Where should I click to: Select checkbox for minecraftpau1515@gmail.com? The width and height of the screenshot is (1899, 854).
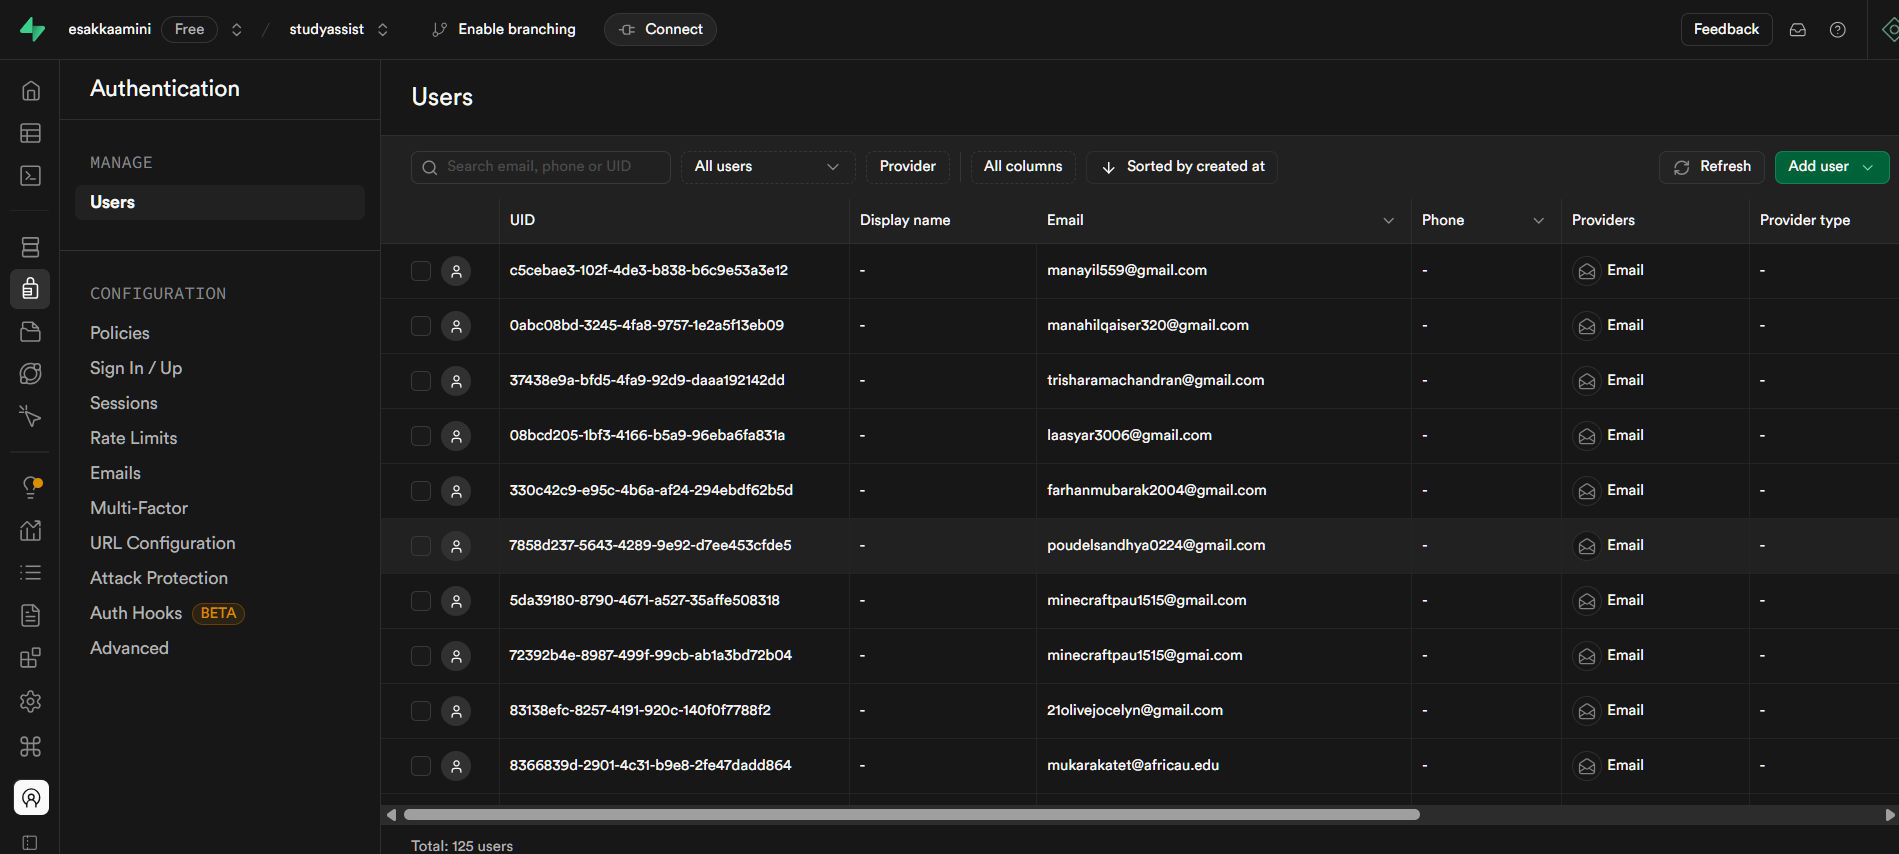pos(421,601)
